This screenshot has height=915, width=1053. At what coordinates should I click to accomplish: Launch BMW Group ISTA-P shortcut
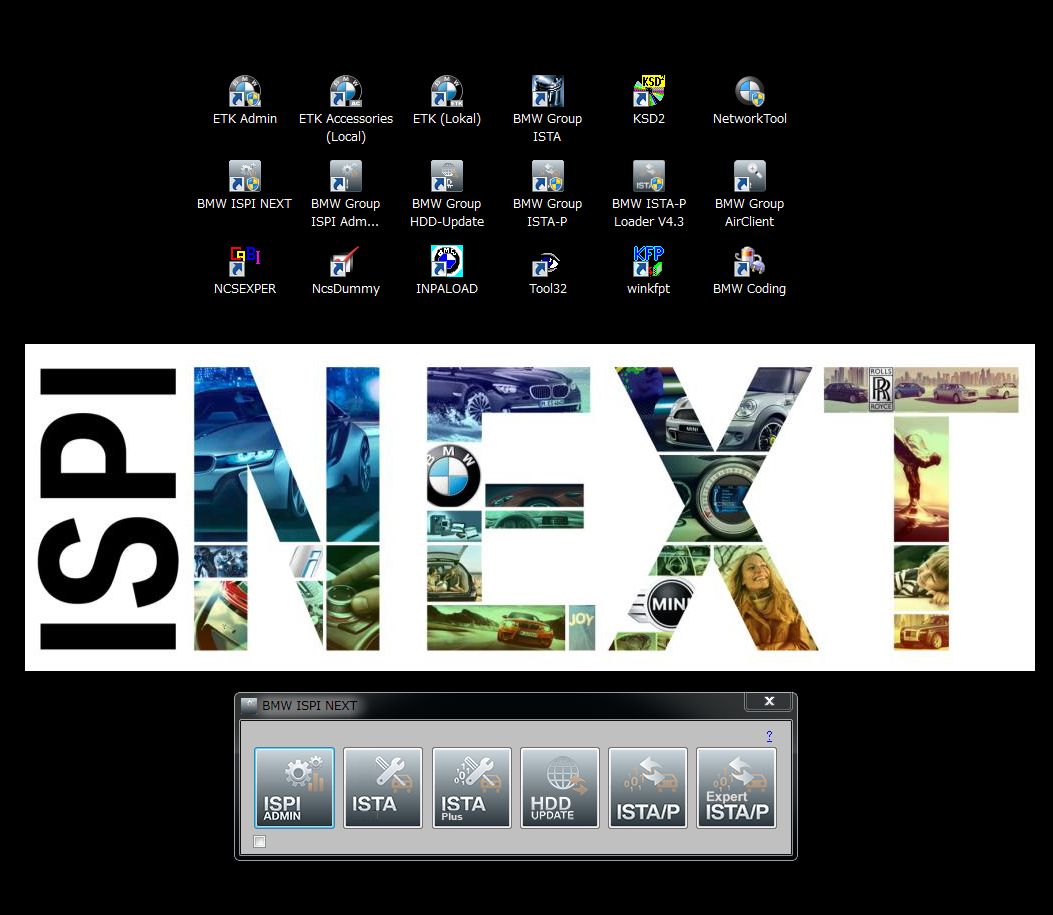click(x=547, y=195)
